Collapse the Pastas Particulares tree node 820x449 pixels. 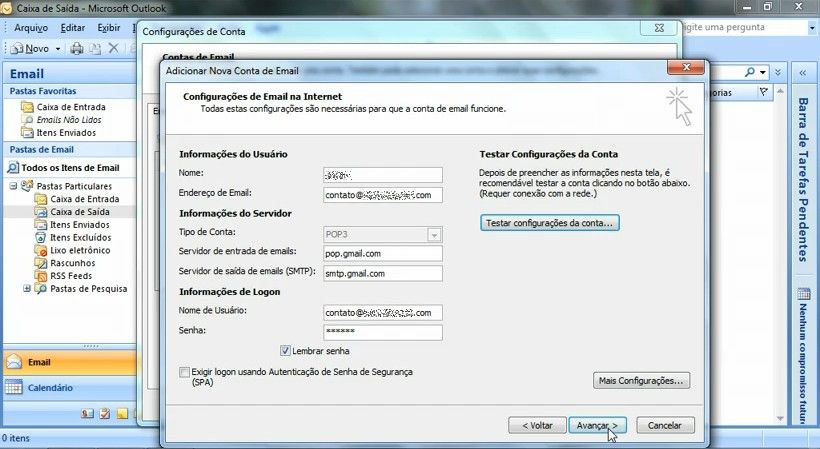click(x=14, y=186)
